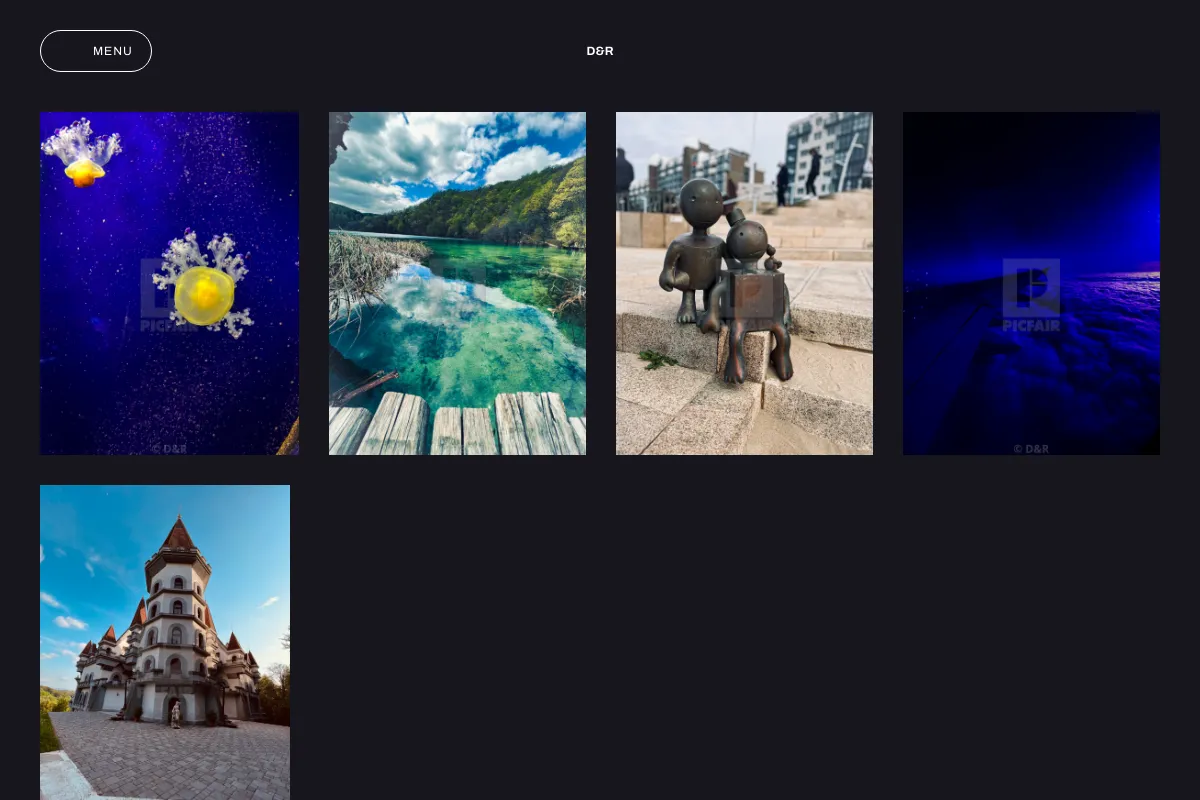The image size is (1200, 800).
Task: Click the D&R site title
Action: click(600, 51)
